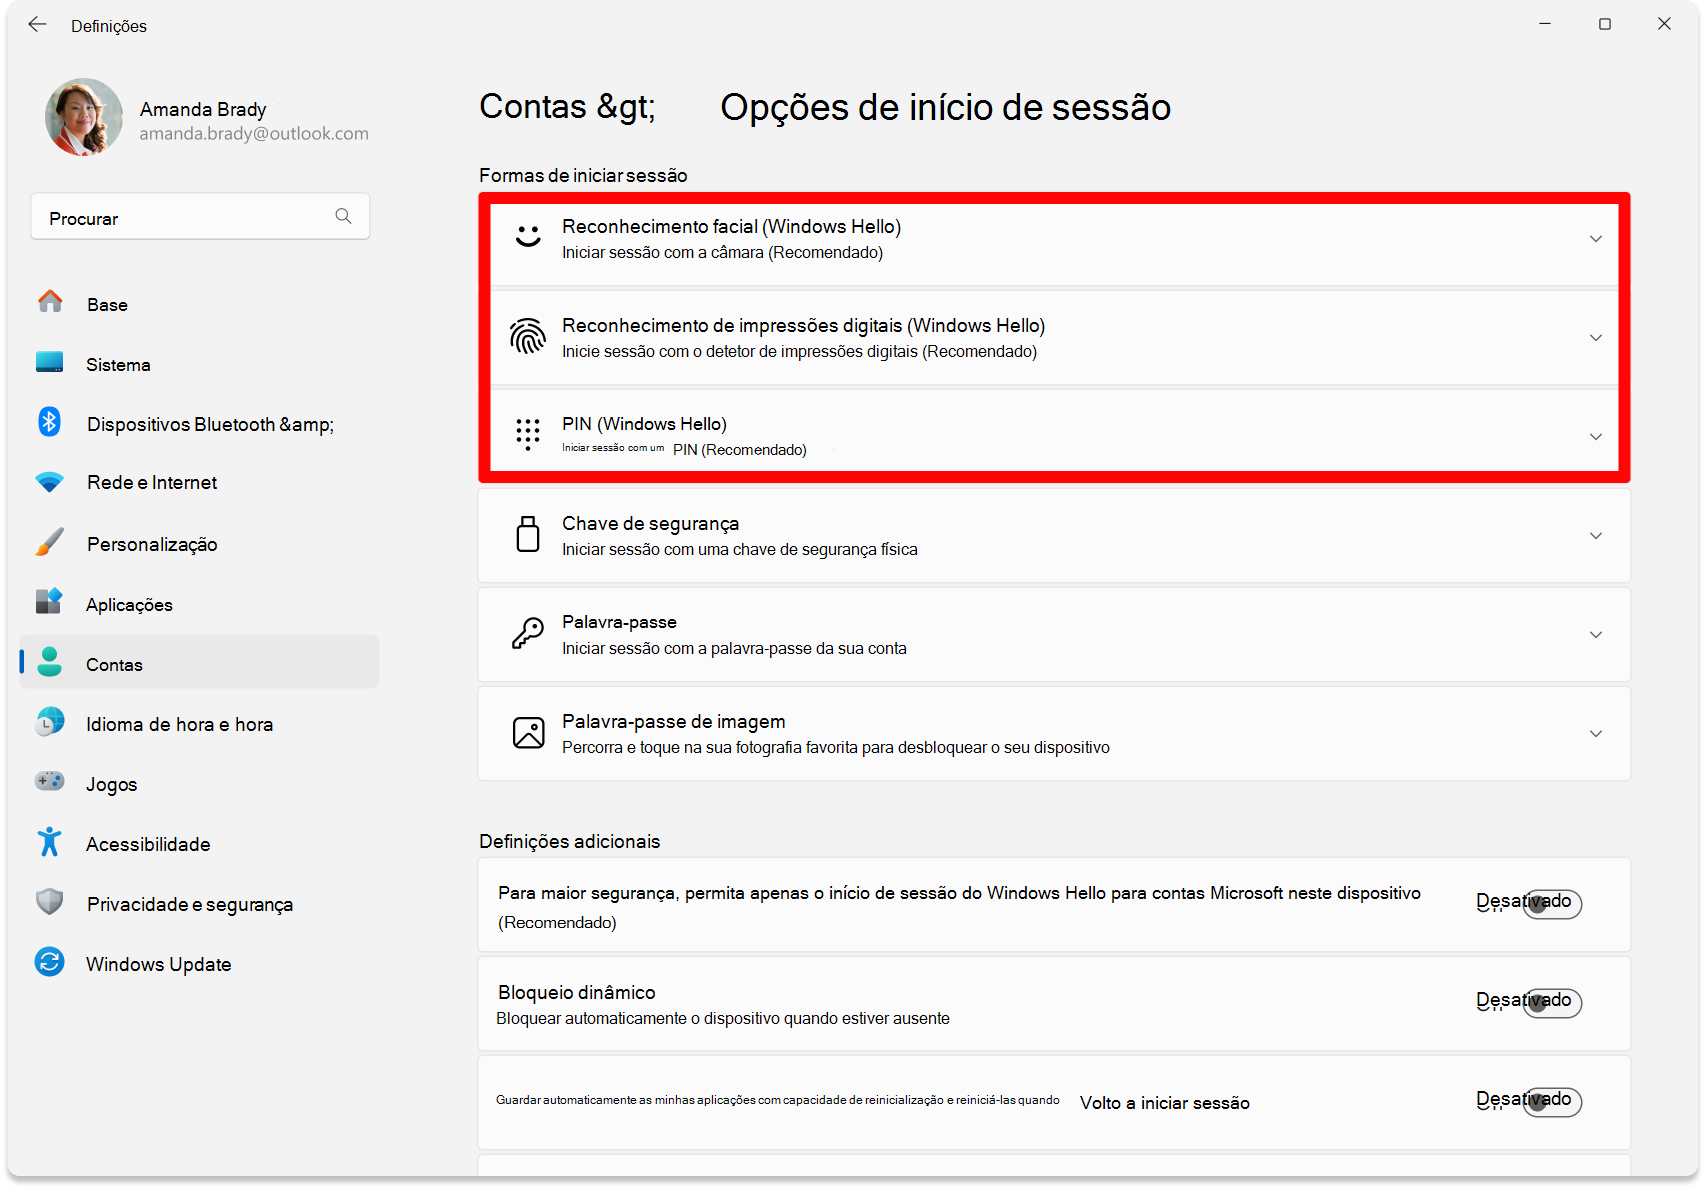Click the PIN keypad dots icon
Image resolution: width=1704 pixels, height=1188 pixels.
[x=528, y=434]
